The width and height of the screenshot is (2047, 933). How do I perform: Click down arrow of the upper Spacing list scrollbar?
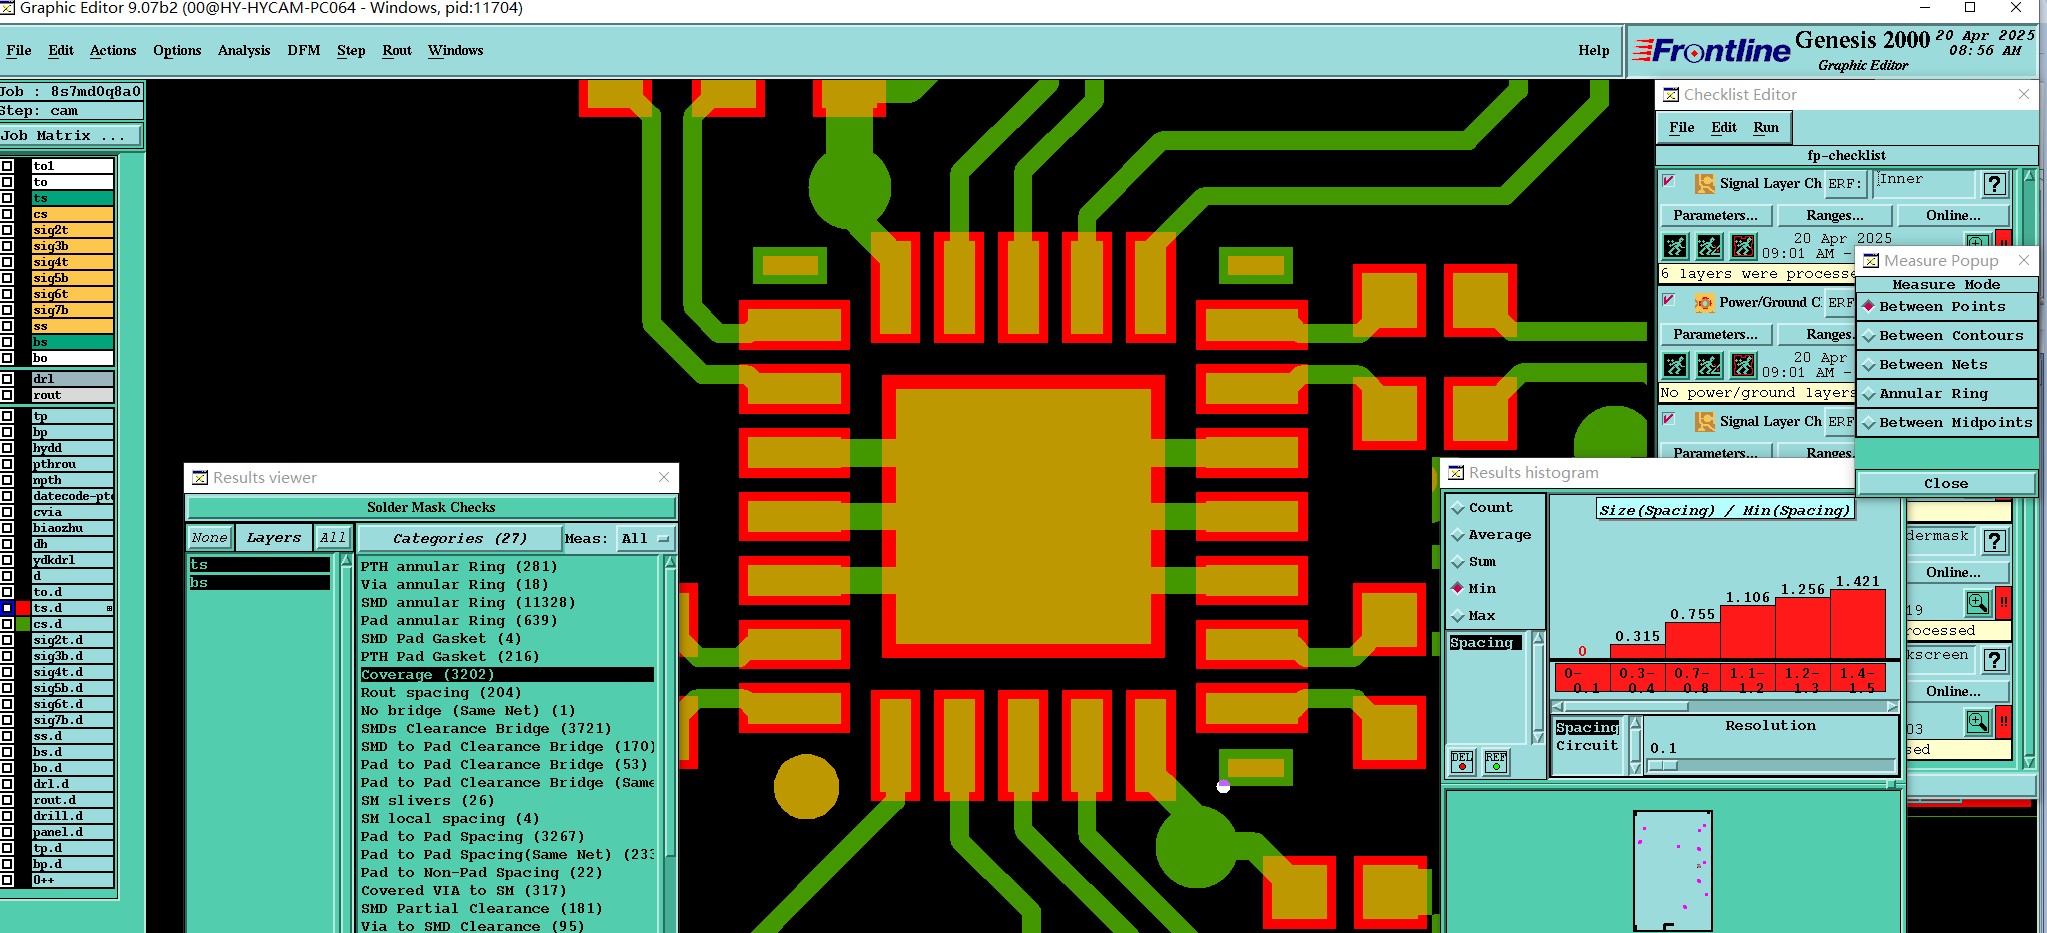coord(1538,737)
